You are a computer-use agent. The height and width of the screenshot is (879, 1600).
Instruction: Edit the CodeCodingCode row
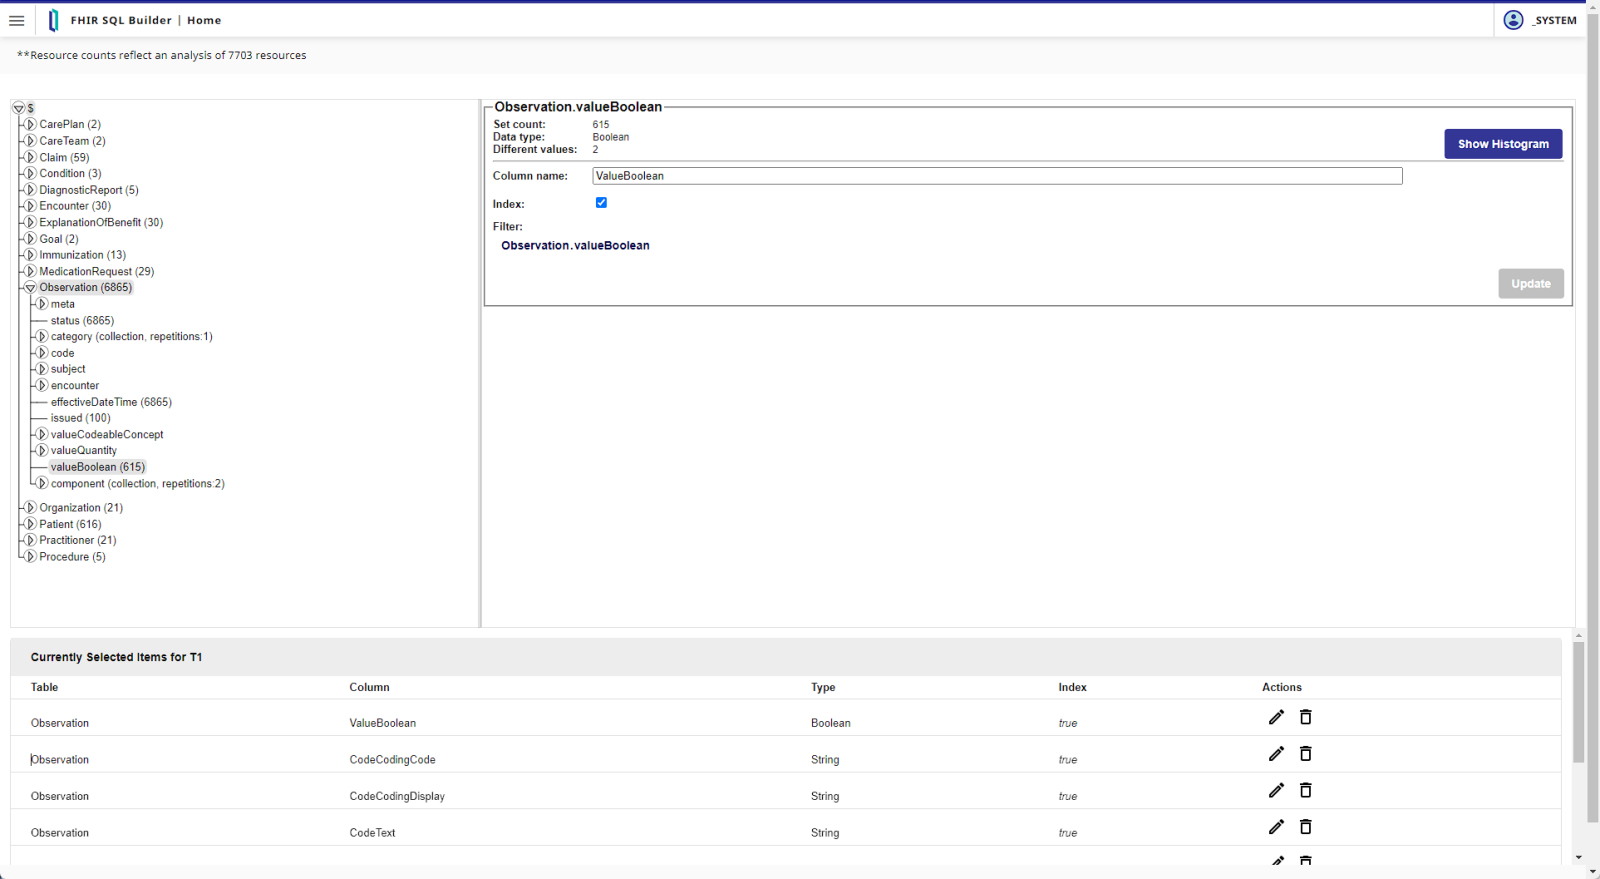pyautogui.click(x=1276, y=754)
